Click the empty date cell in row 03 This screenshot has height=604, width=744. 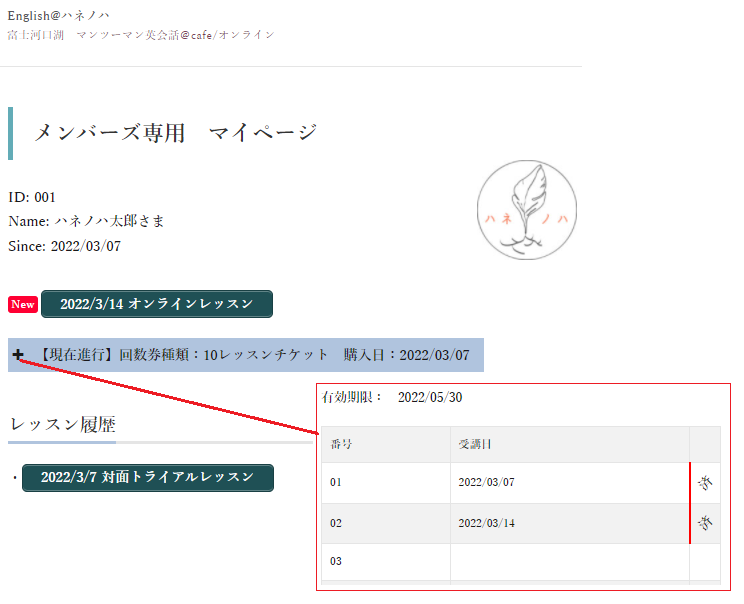click(x=568, y=561)
